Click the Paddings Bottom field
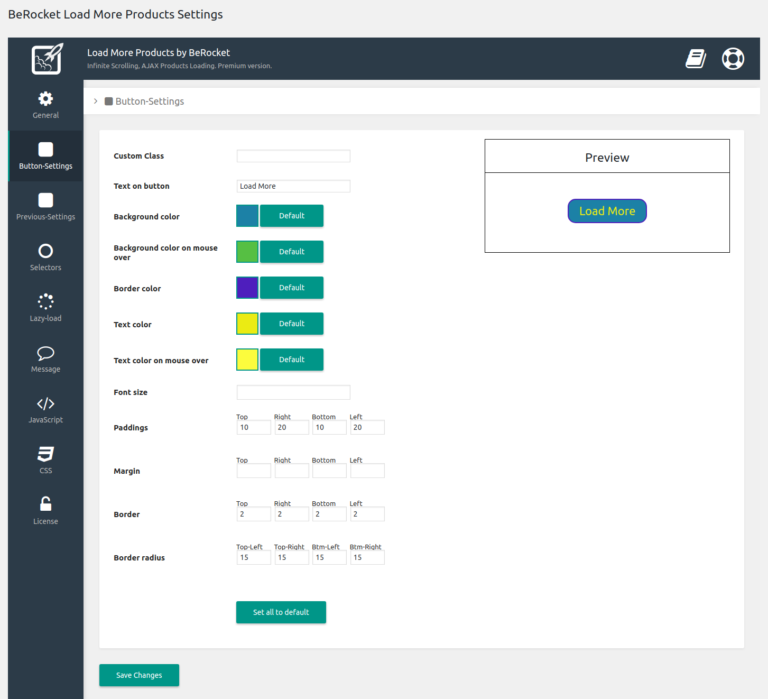 click(329, 428)
